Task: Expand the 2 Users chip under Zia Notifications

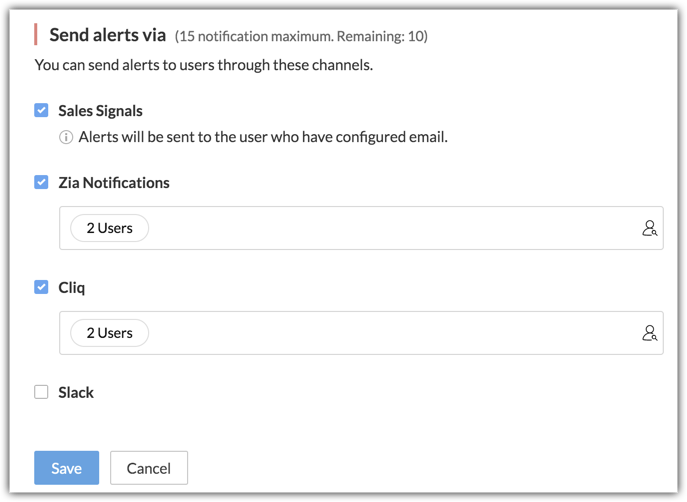Action: click(x=109, y=228)
